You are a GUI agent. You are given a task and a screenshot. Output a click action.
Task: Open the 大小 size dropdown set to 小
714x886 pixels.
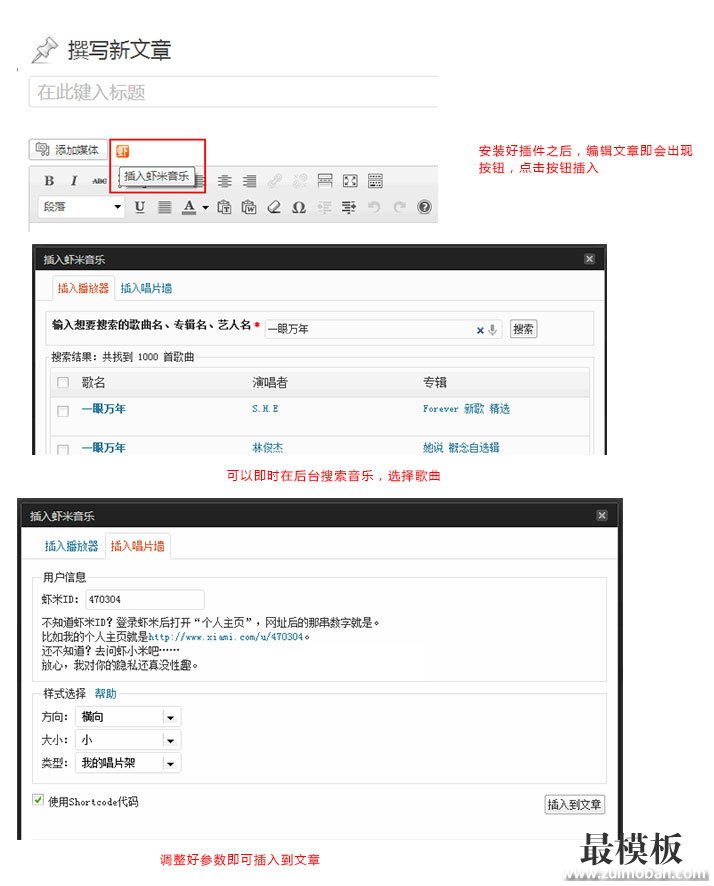click(129, 740)
